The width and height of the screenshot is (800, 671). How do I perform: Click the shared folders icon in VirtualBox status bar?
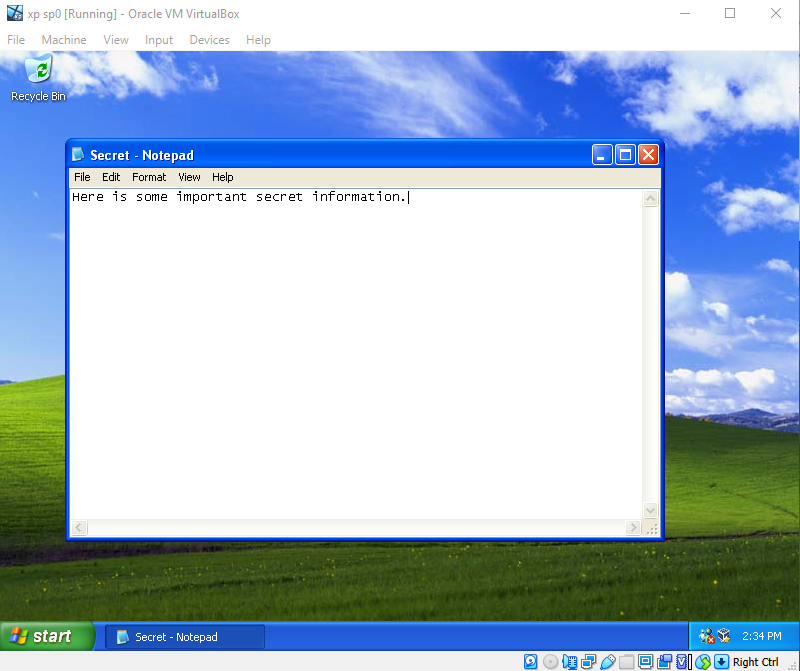point(627,662)
